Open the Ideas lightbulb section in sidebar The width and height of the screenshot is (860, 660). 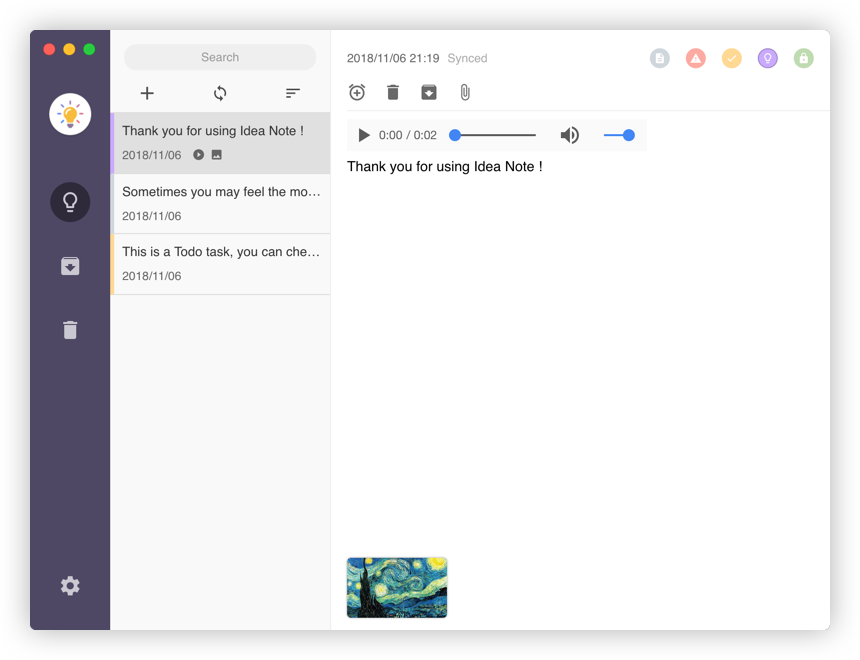70,202
